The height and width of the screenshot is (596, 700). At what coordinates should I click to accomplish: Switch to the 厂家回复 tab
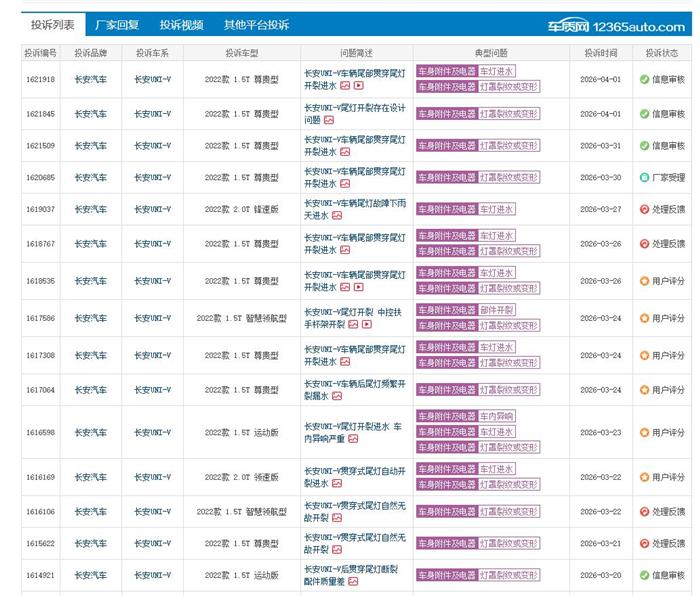point(117,25)
